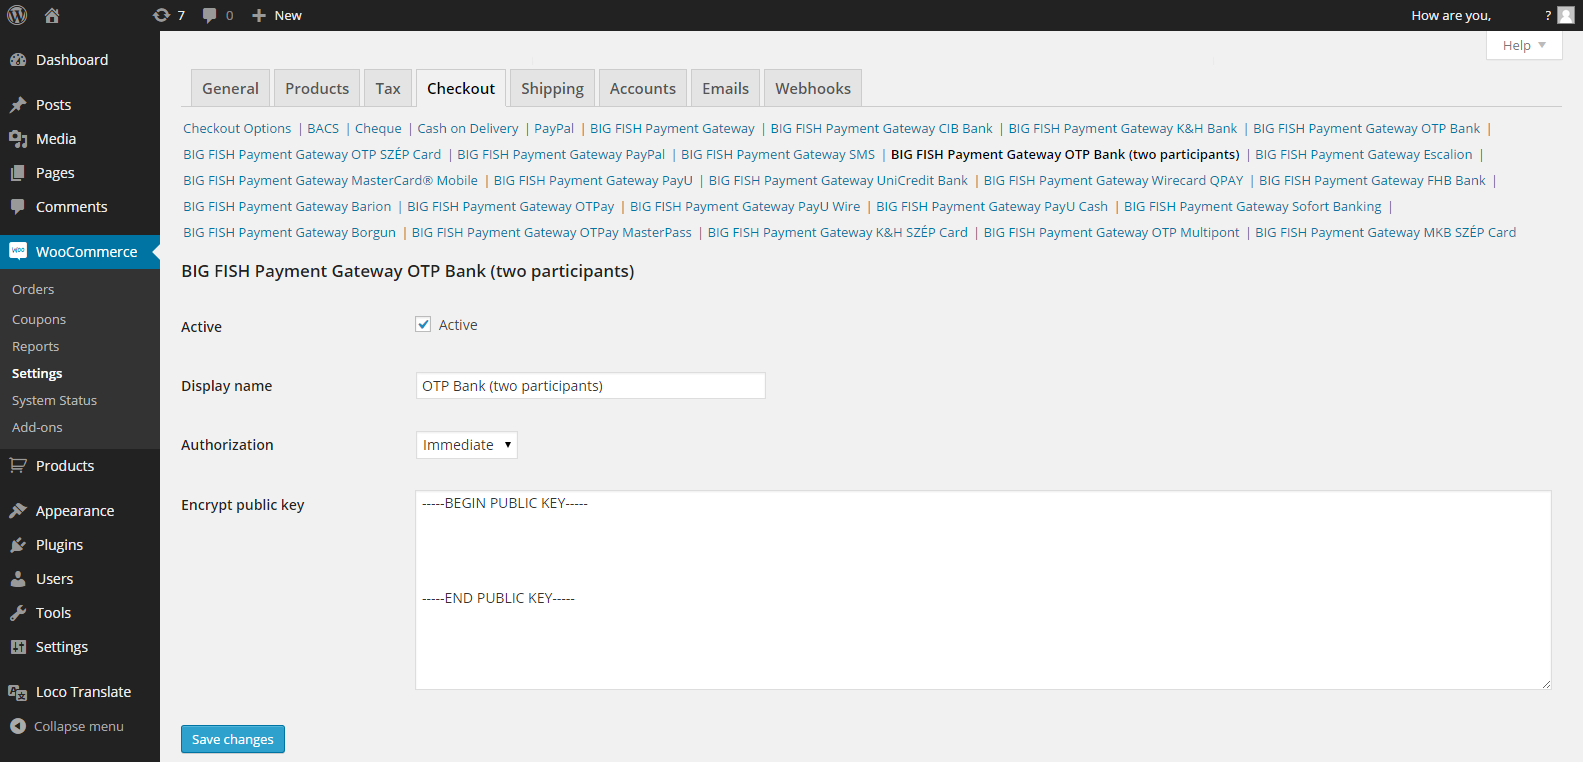Image resolution: width=1583 pixels, height=762 pixels.
Task: Click the Plugins plug icon
Action: pos(18,545)
